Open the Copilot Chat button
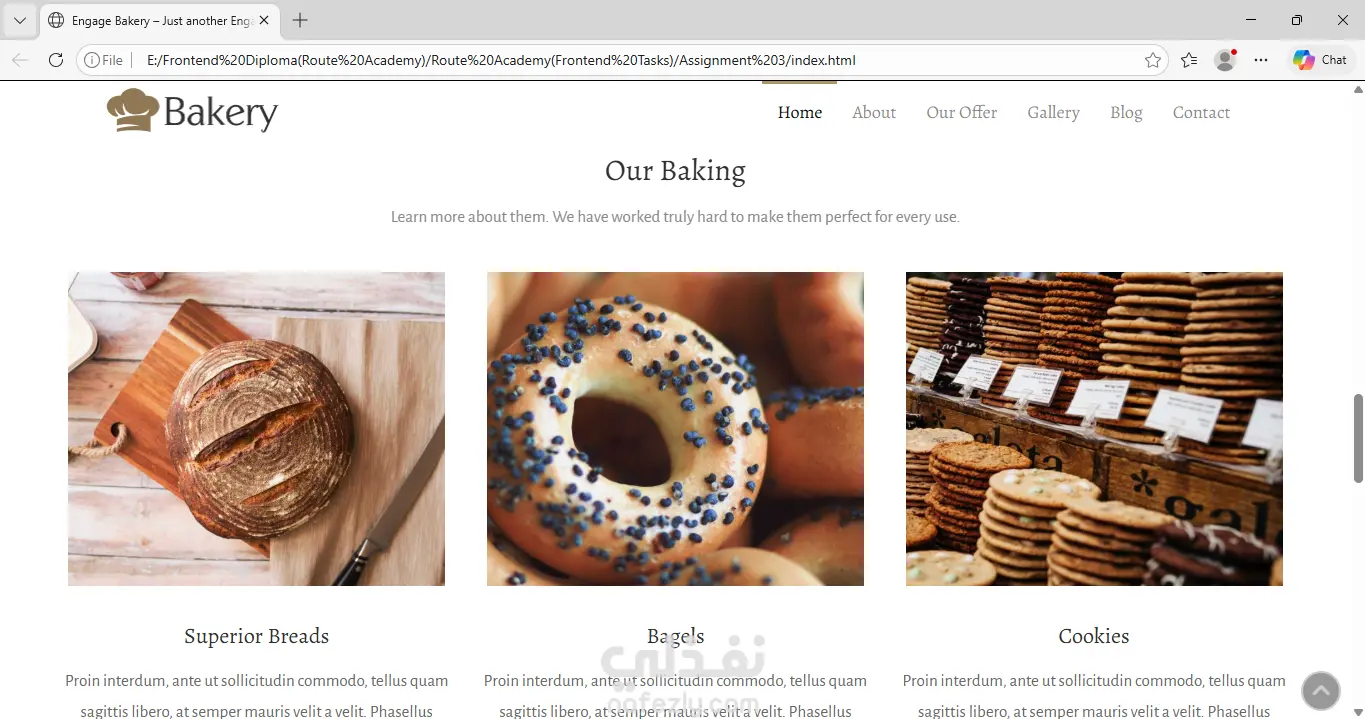Screen dimensions: 1365x719 coord(1319,60)
